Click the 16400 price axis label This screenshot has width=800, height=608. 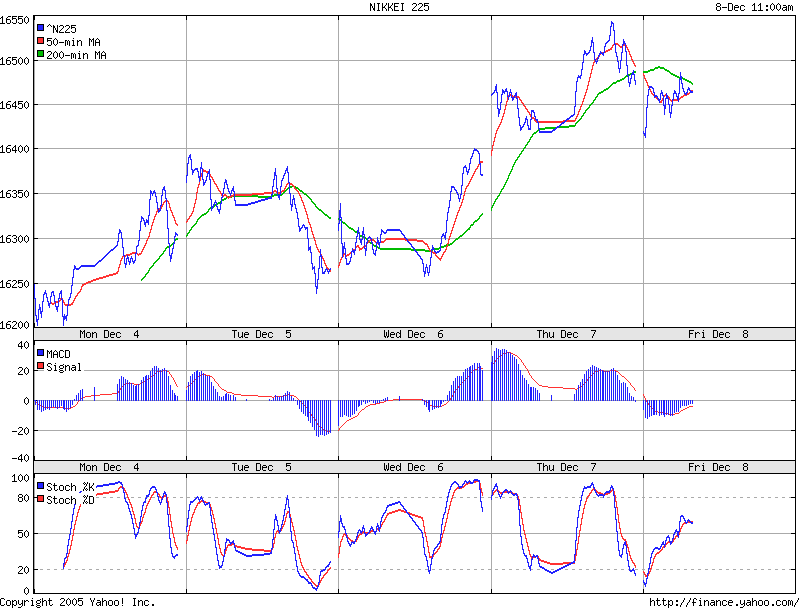(15, 149)
